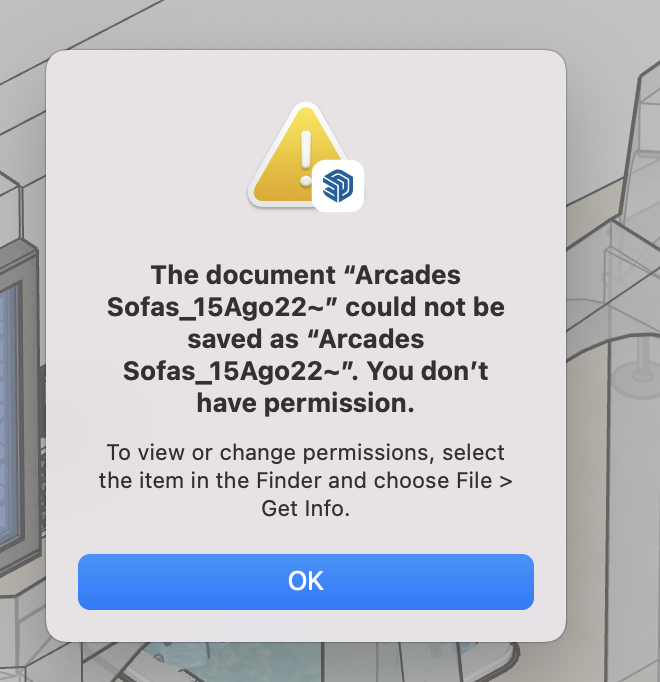
Task: Click the "Get Info." text
Action: (x=306, y=508)
